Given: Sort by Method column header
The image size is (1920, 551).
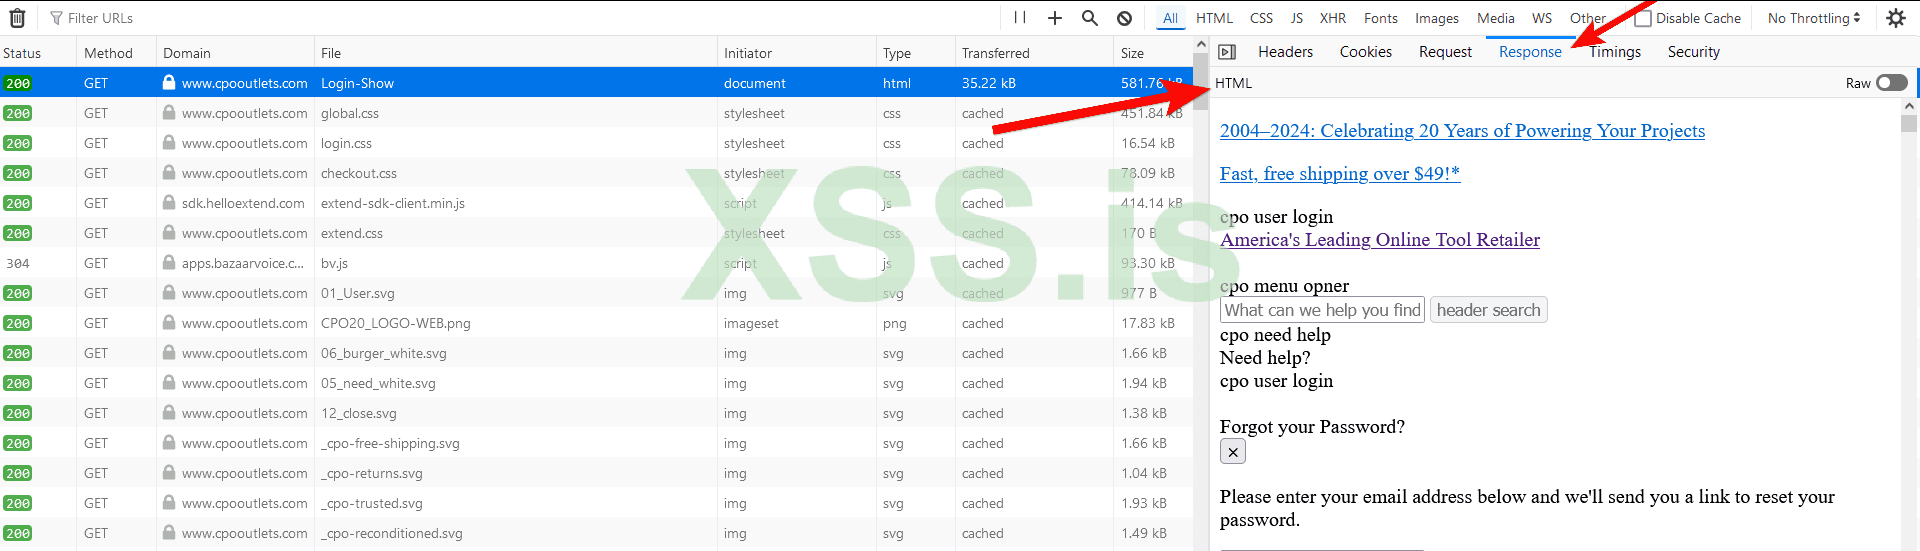Looking at the screenshot, I should point(116,53).
